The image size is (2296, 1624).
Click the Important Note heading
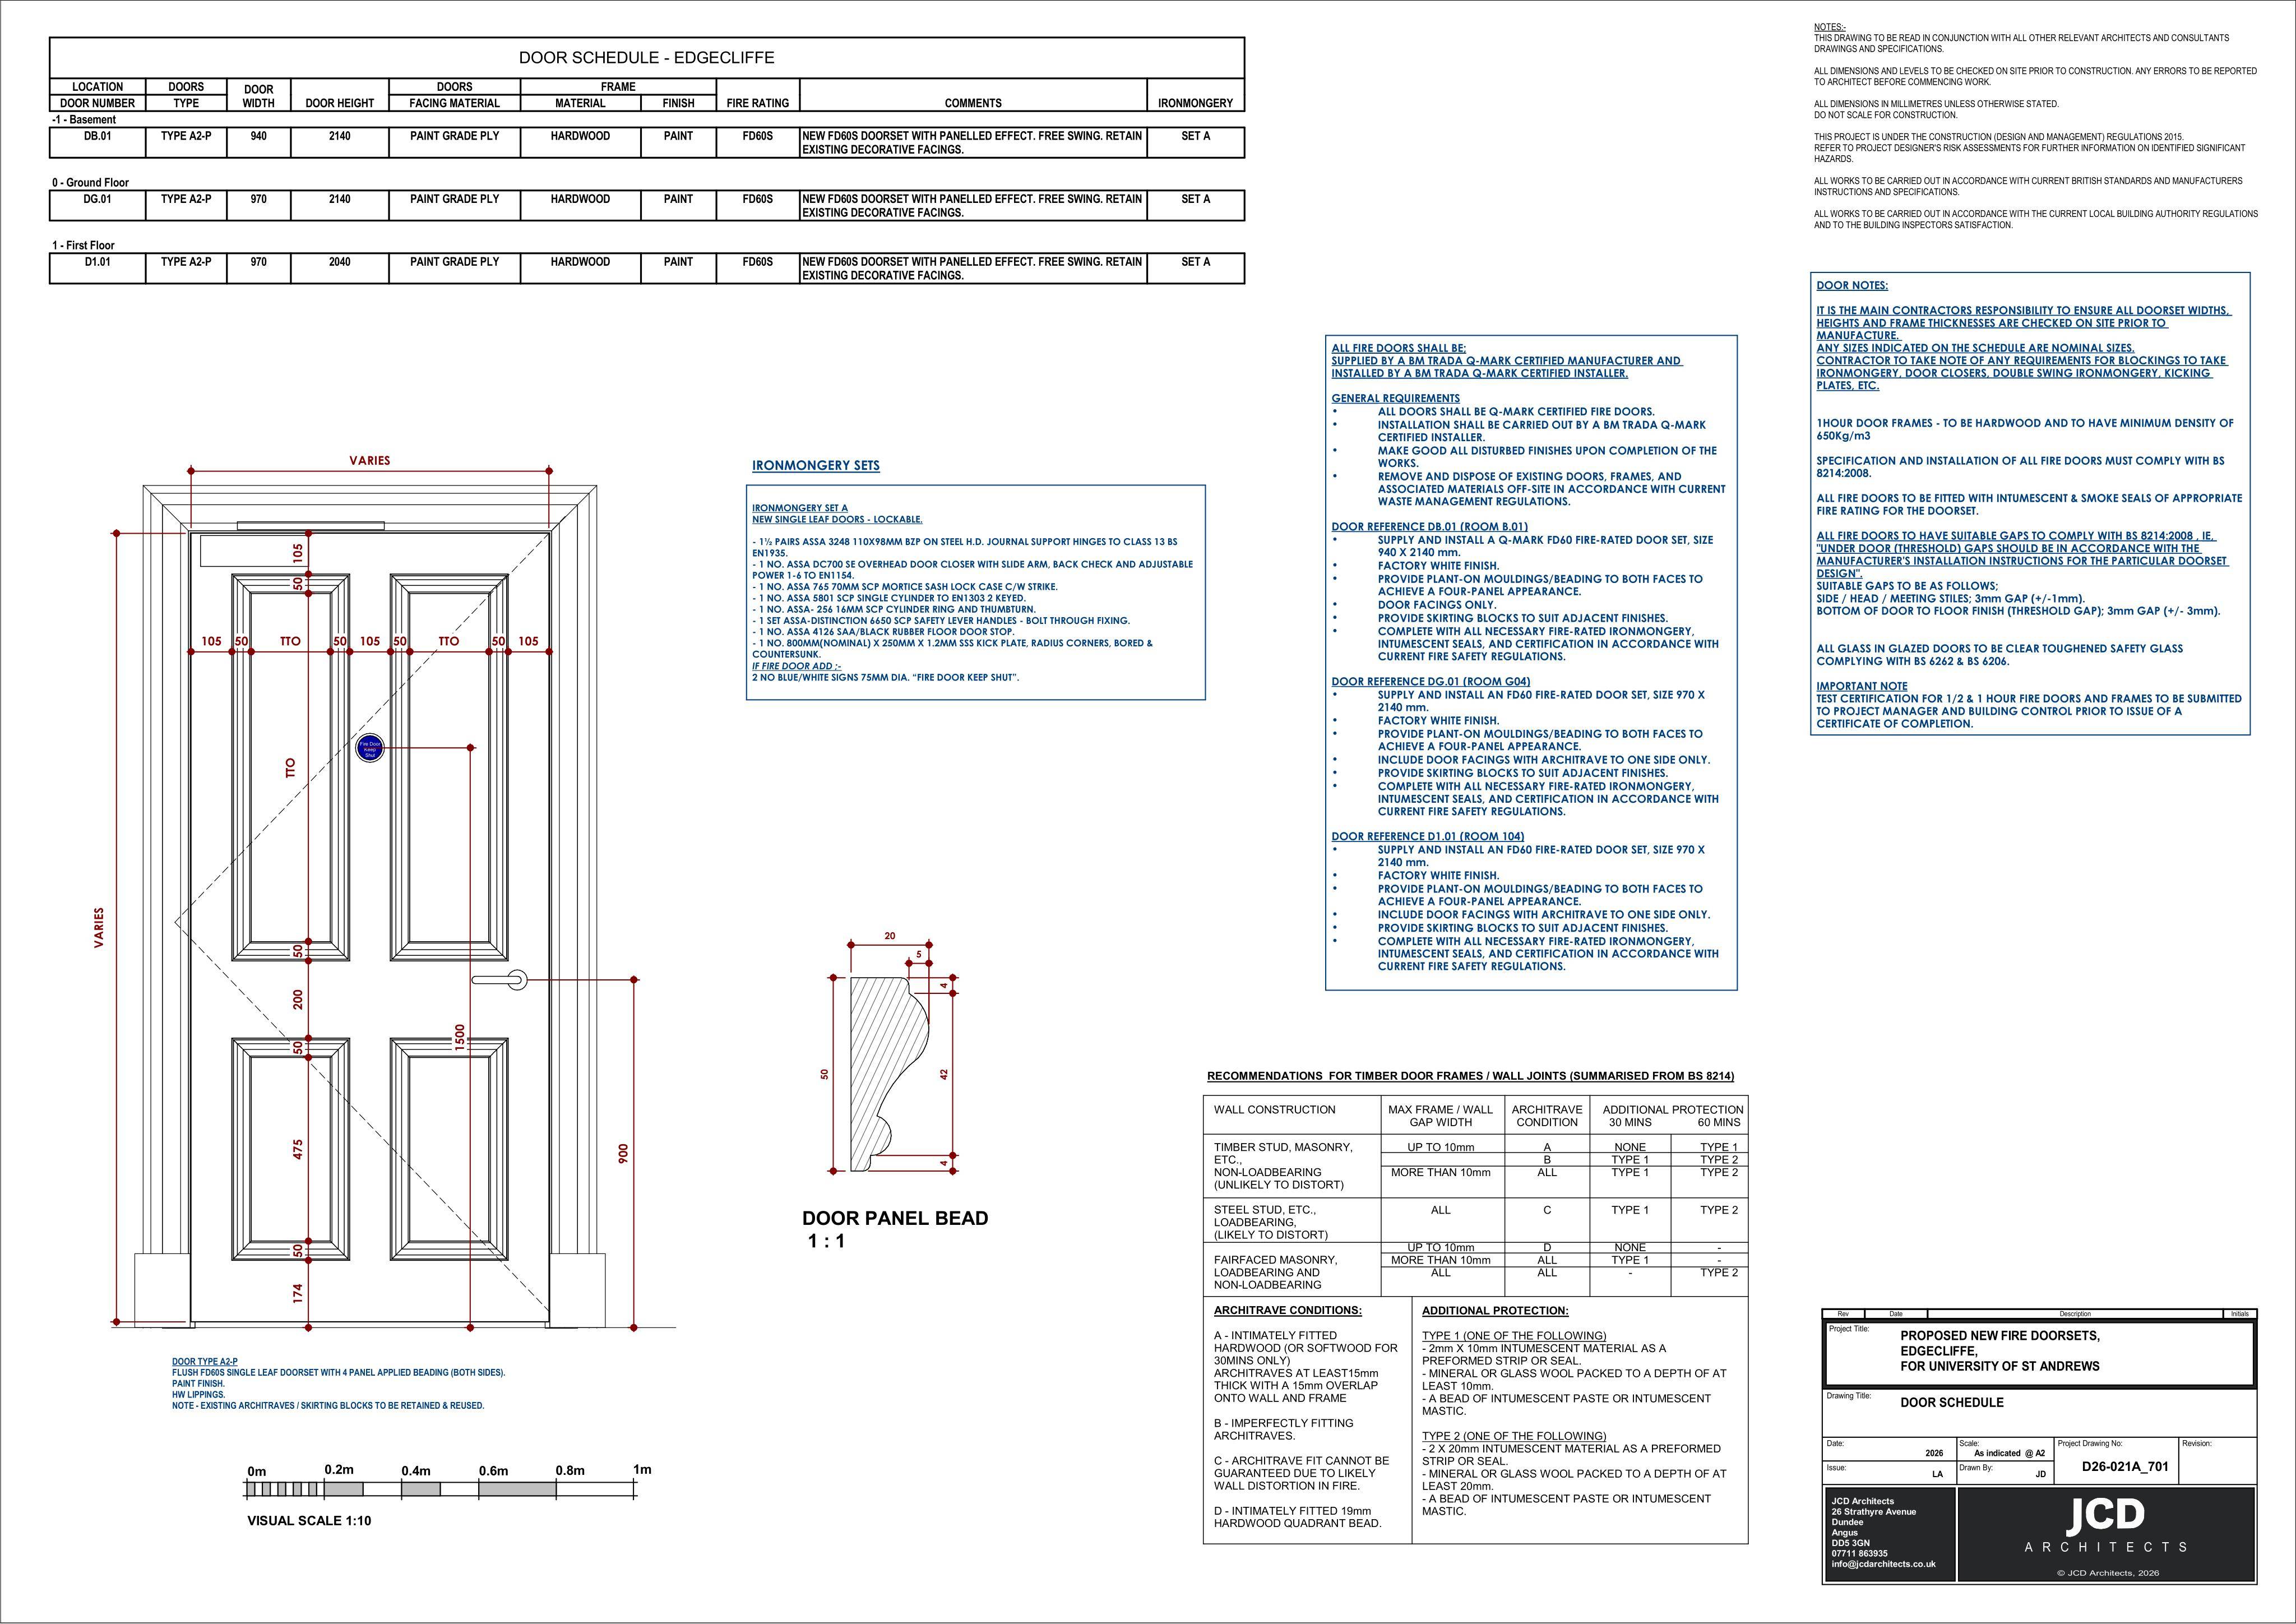(x=1862, y=686)
